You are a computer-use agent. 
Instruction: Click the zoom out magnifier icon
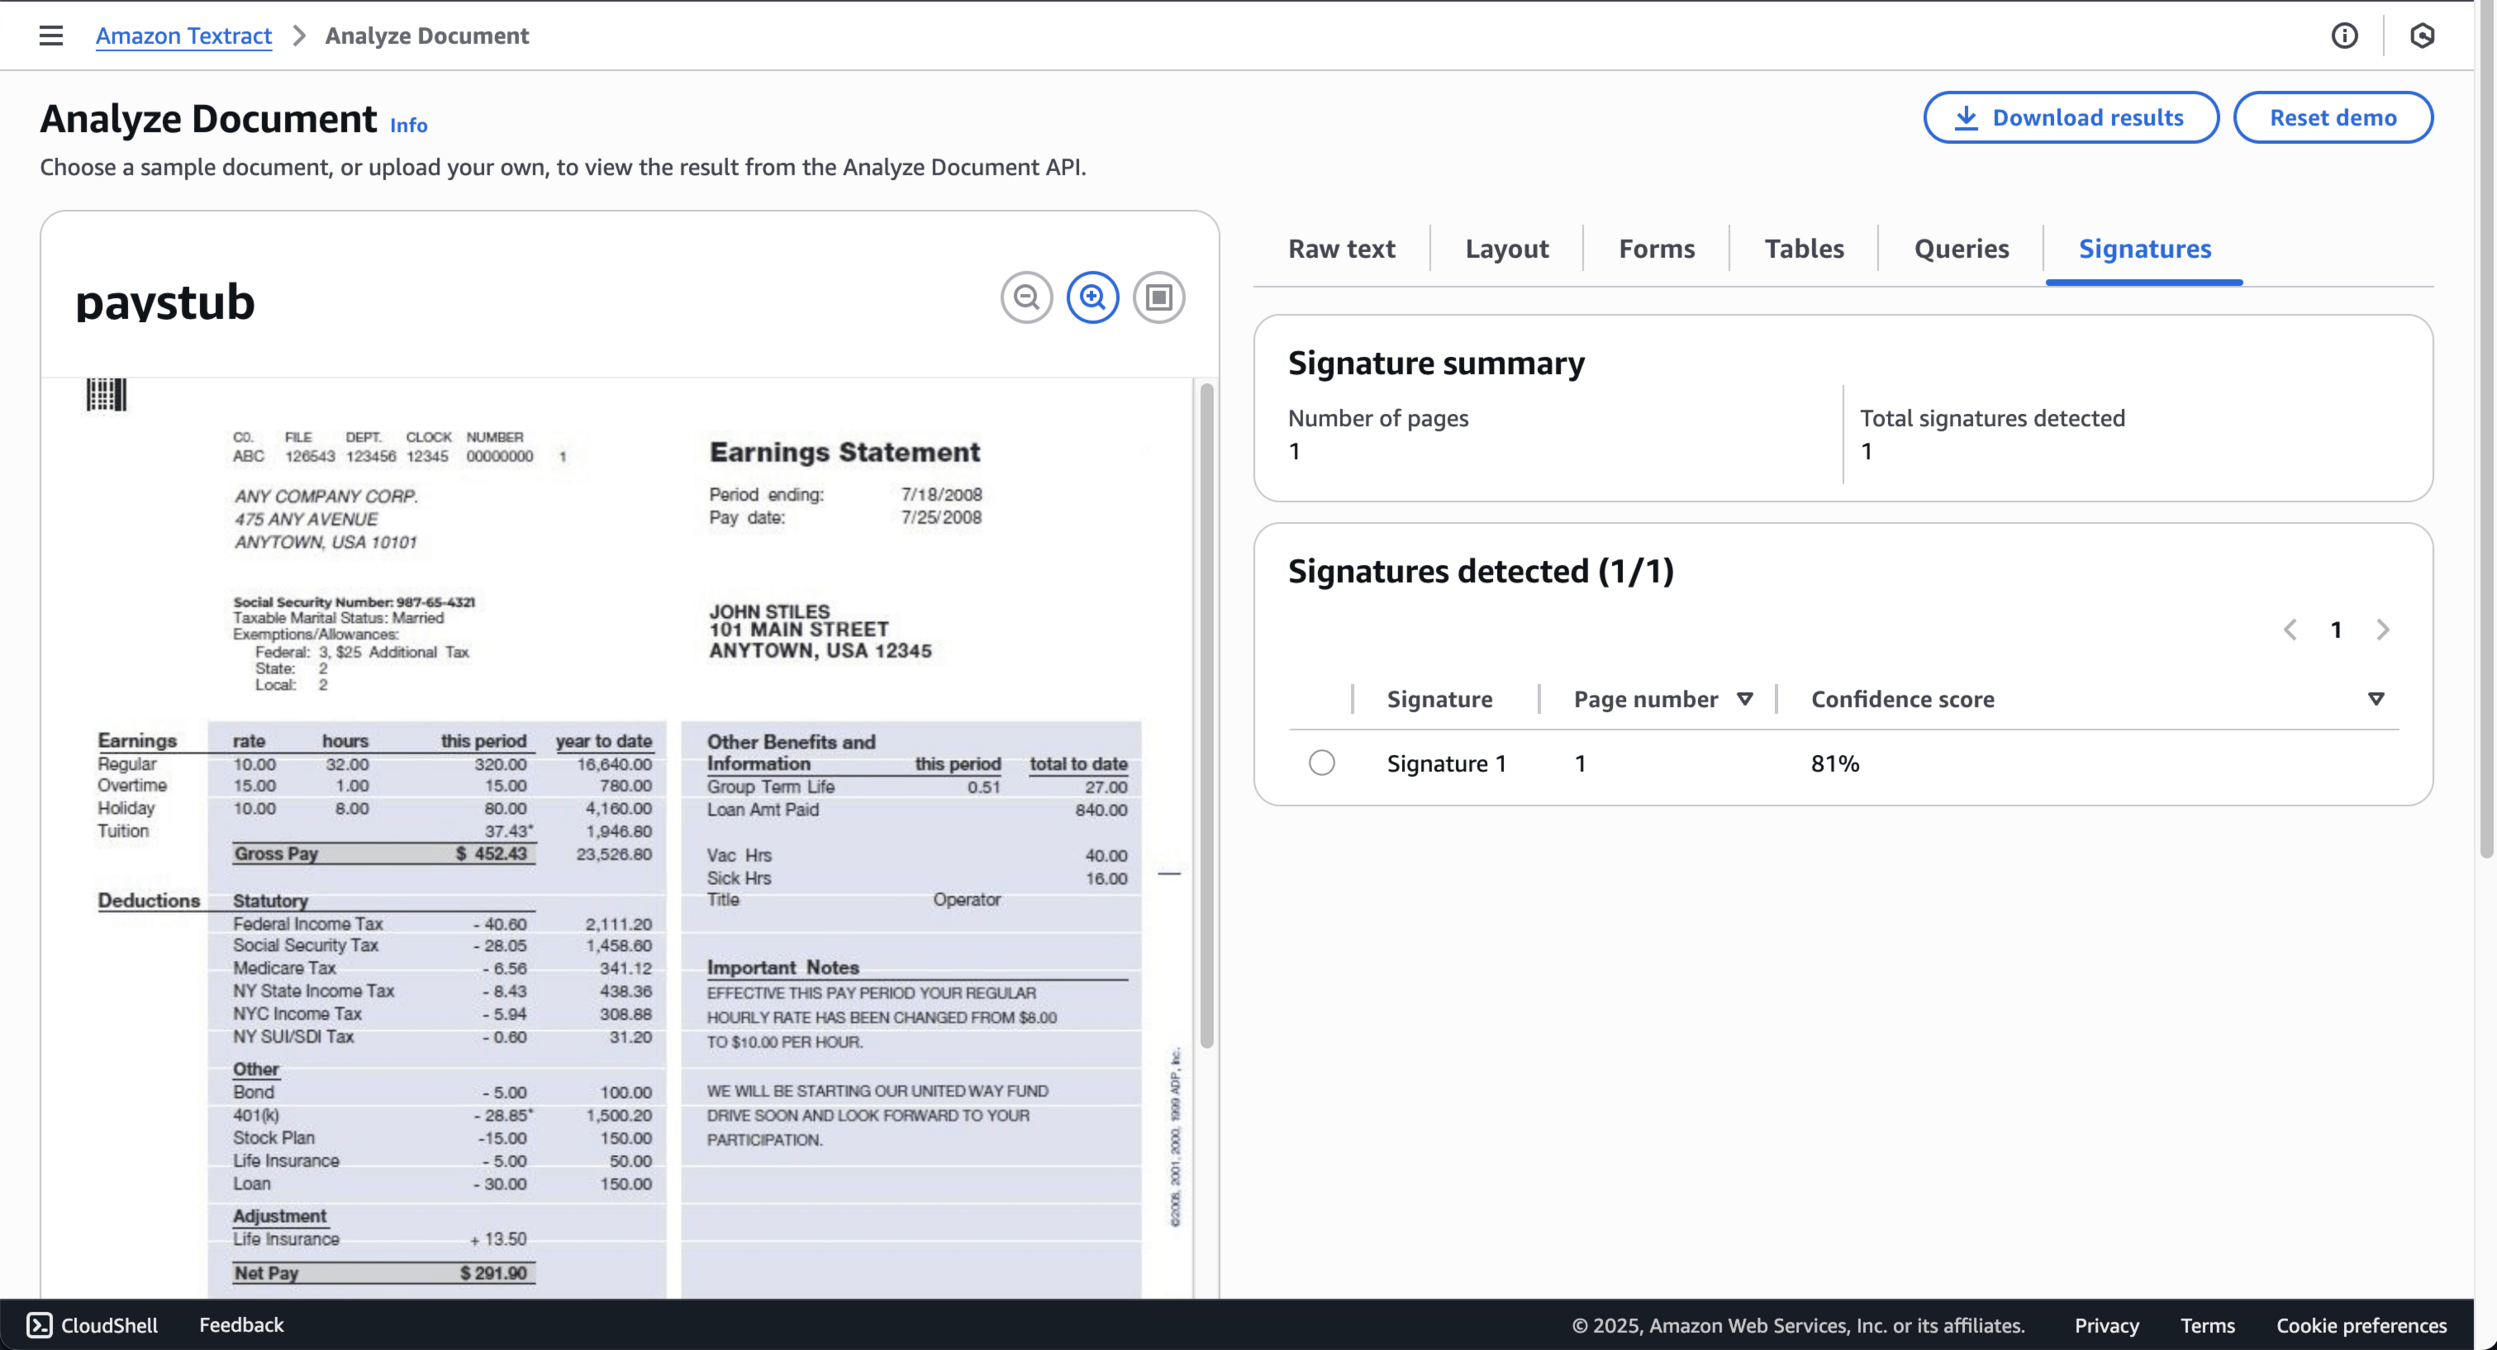pyautogui.click(x=1026, y=297)
